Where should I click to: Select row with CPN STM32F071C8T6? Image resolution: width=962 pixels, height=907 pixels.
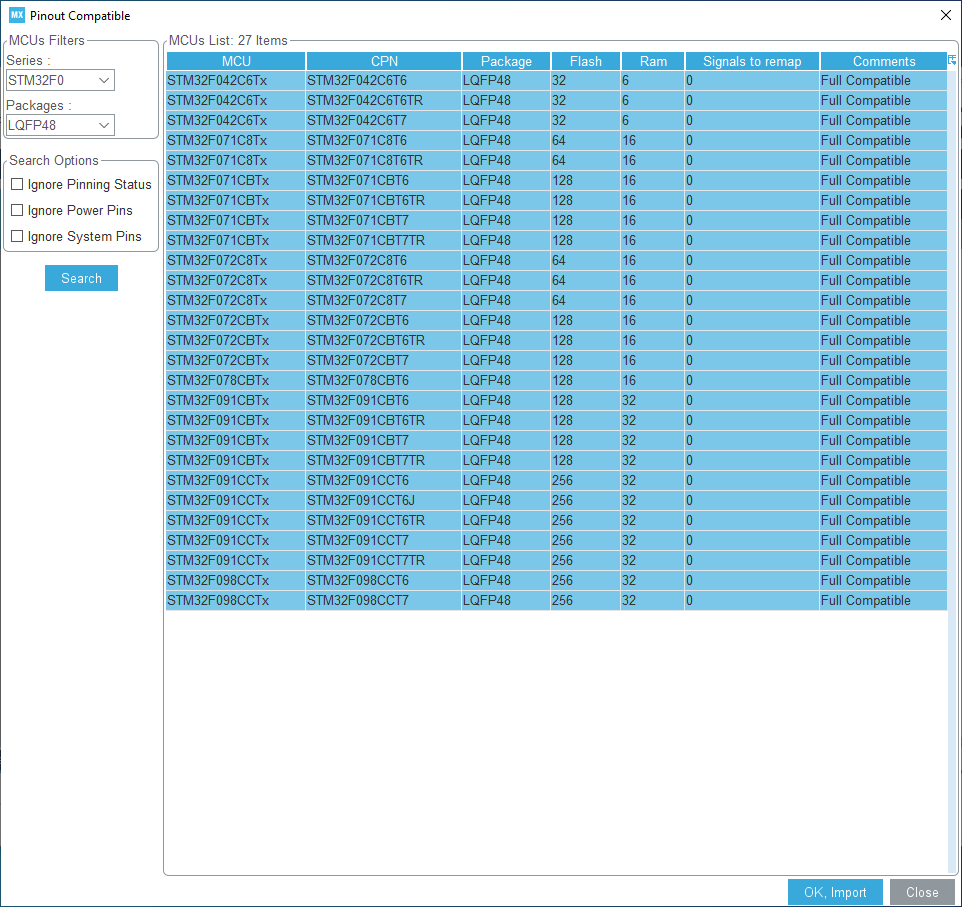point(556,141)
